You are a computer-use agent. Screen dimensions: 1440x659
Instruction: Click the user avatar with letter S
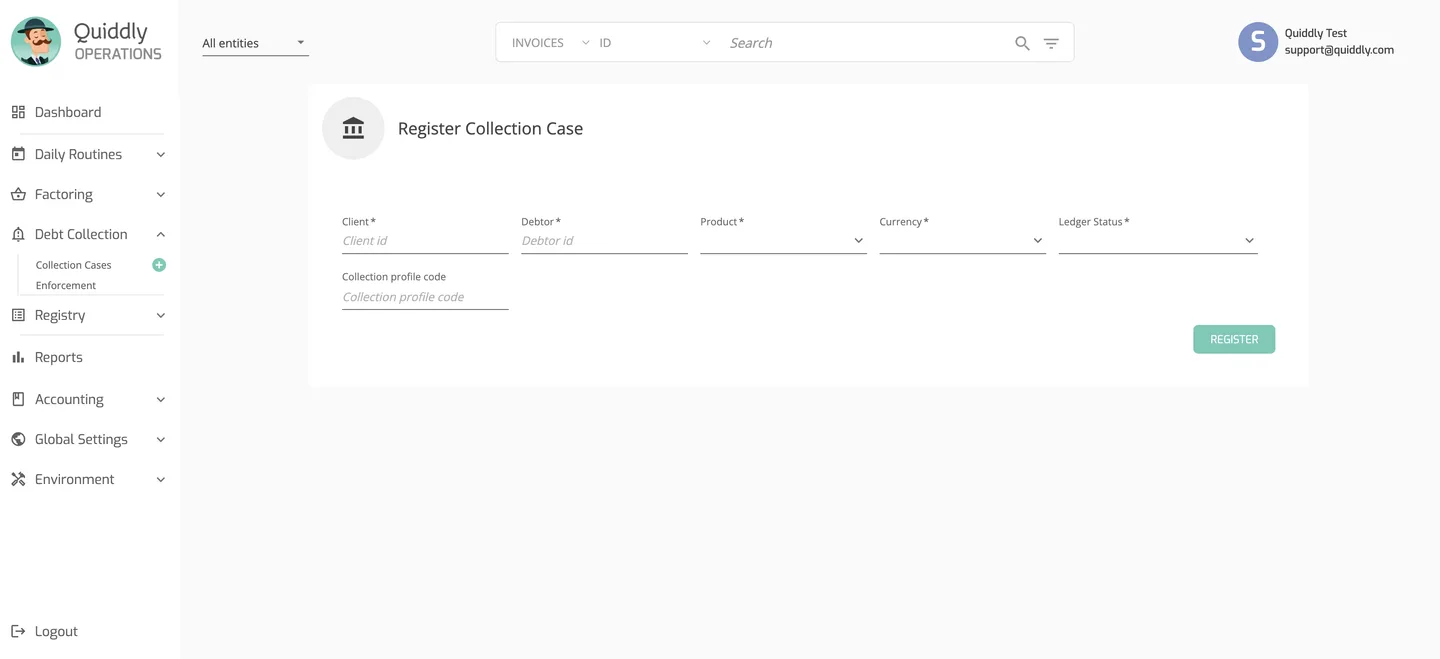[1258, 42]
